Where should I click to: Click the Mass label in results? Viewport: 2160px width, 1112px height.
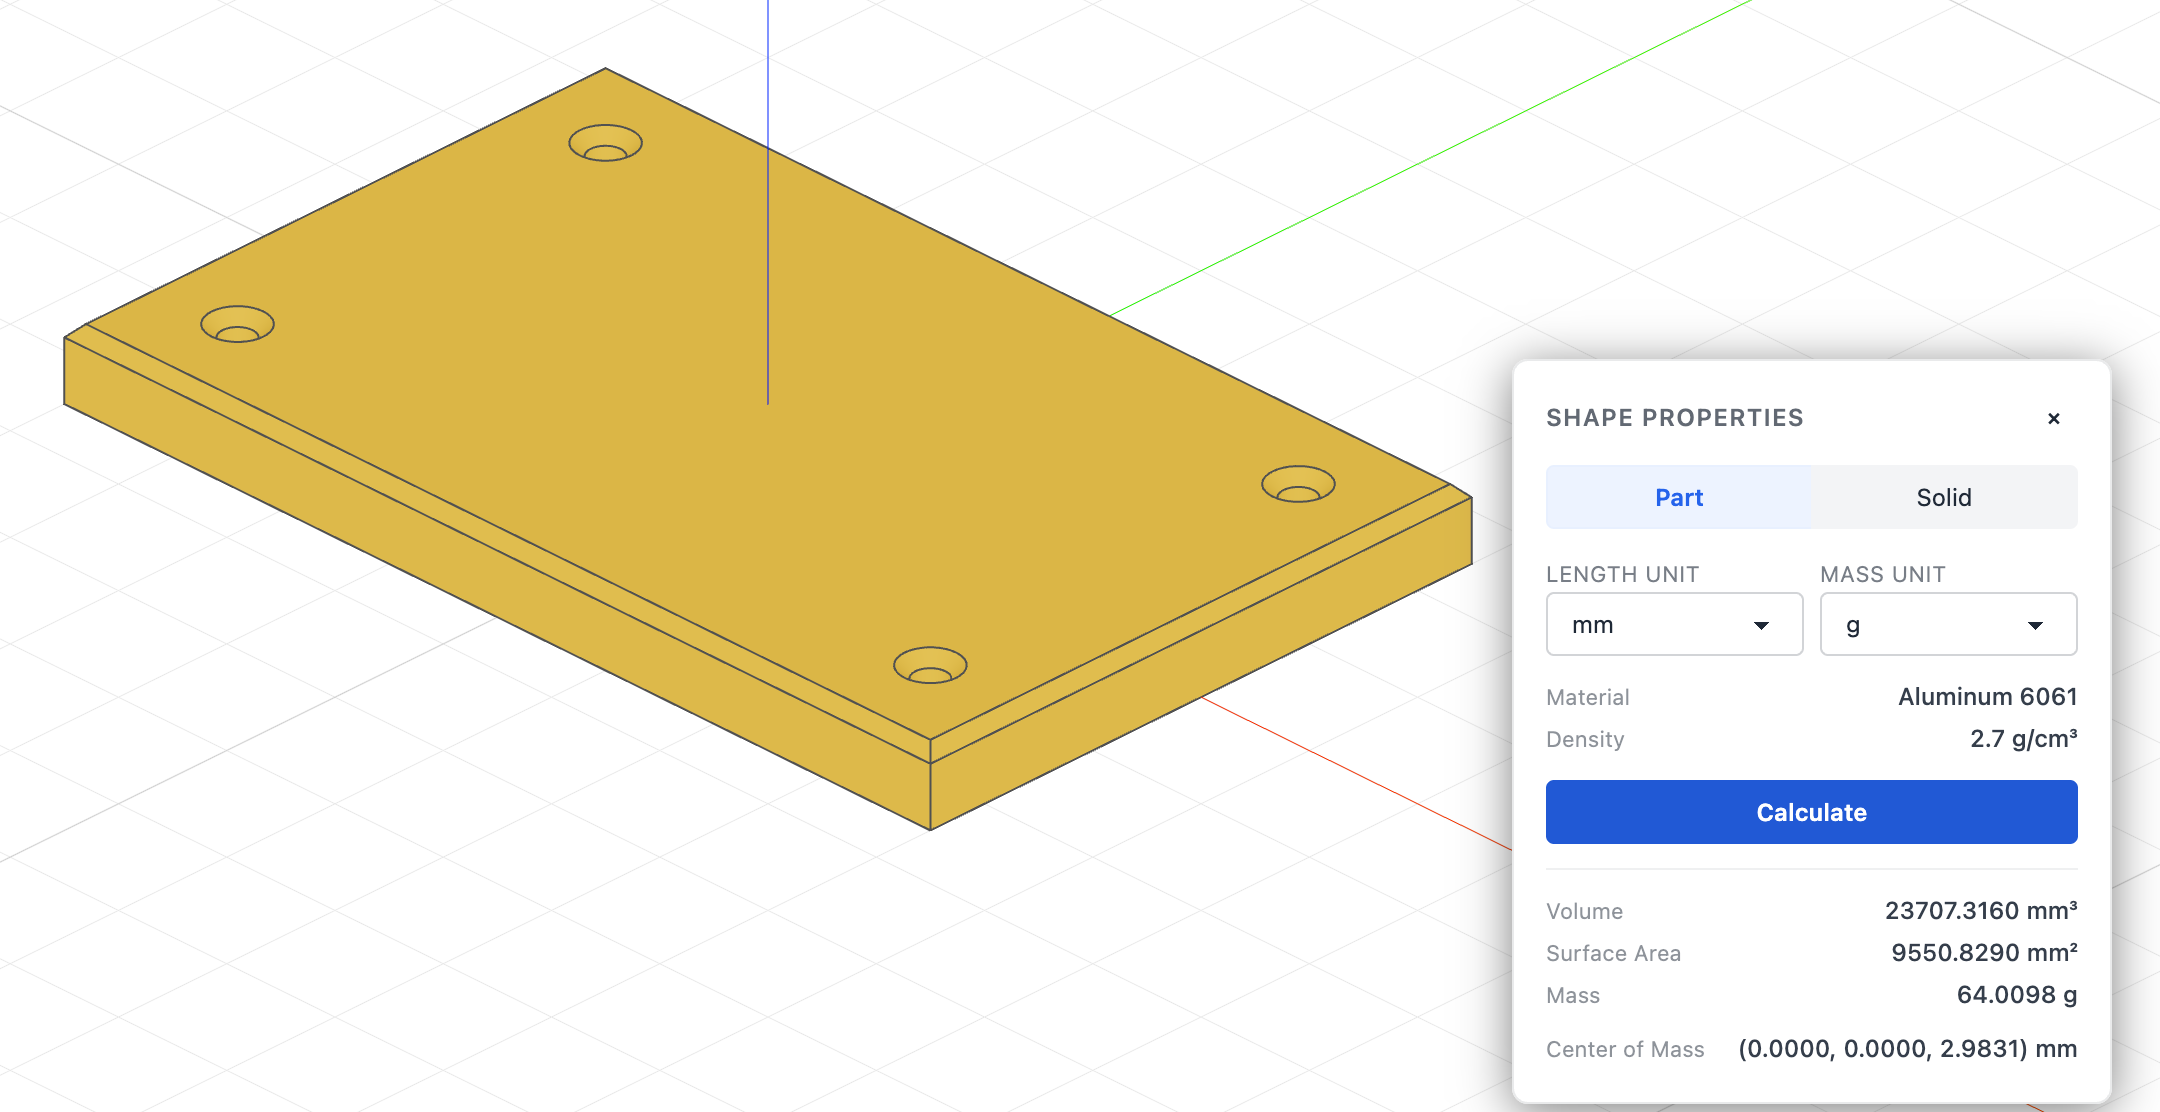coord(1573,995)
